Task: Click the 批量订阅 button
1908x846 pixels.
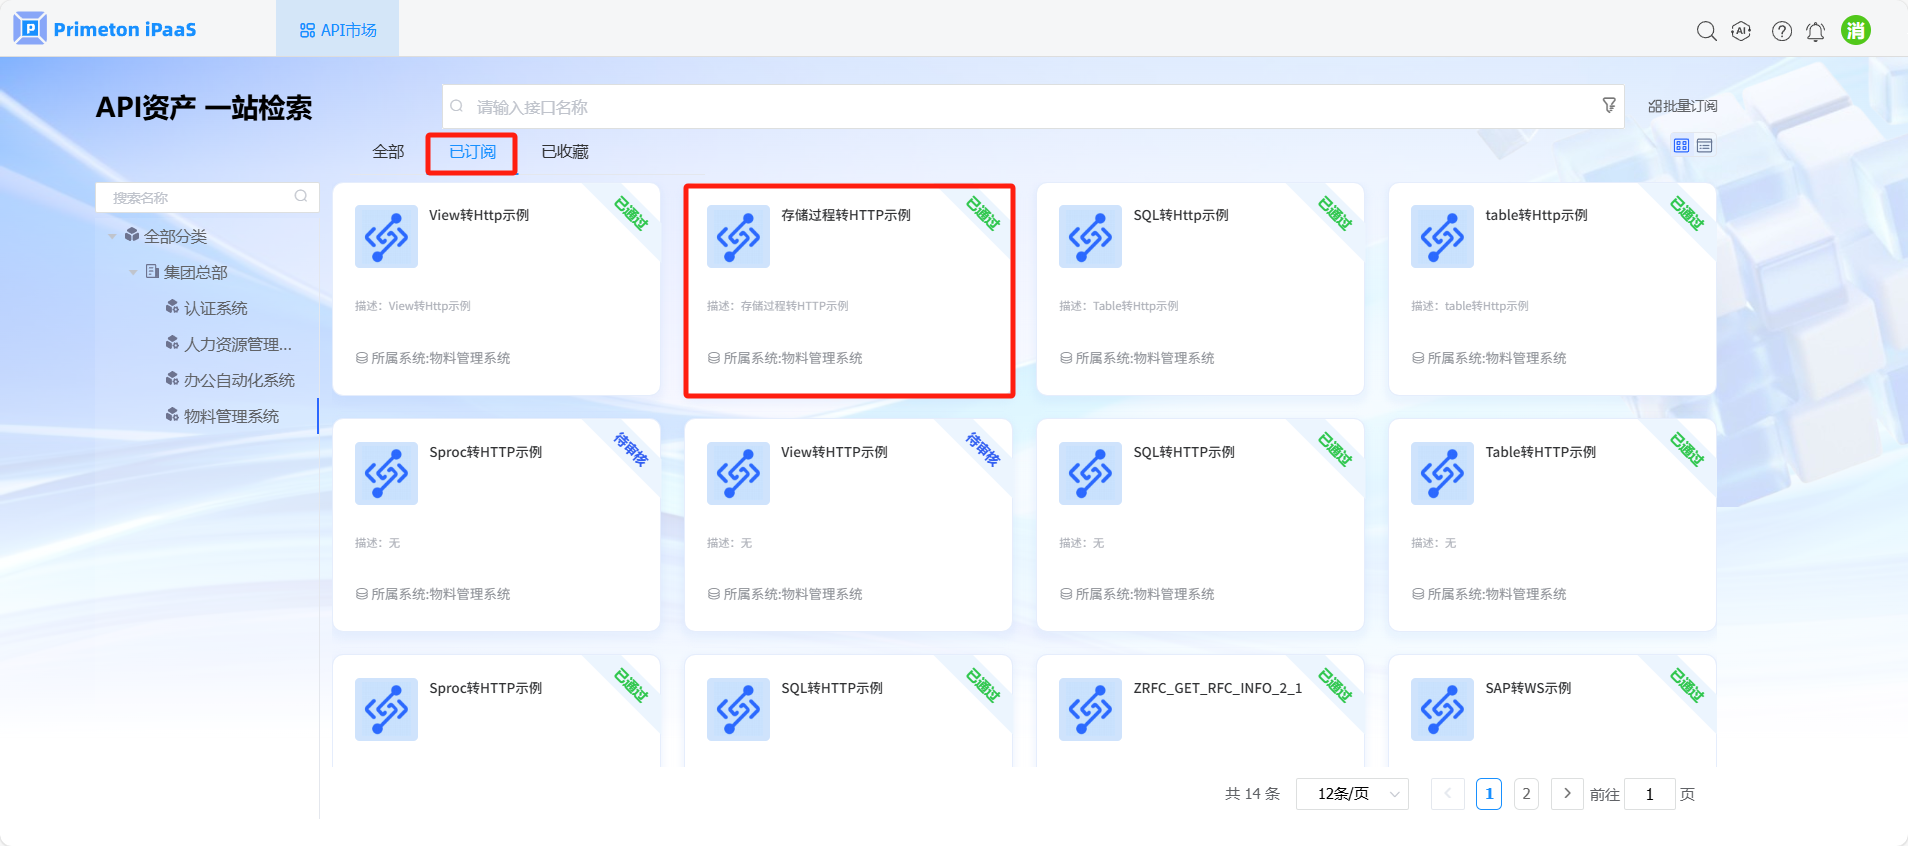Action: 1683,106
